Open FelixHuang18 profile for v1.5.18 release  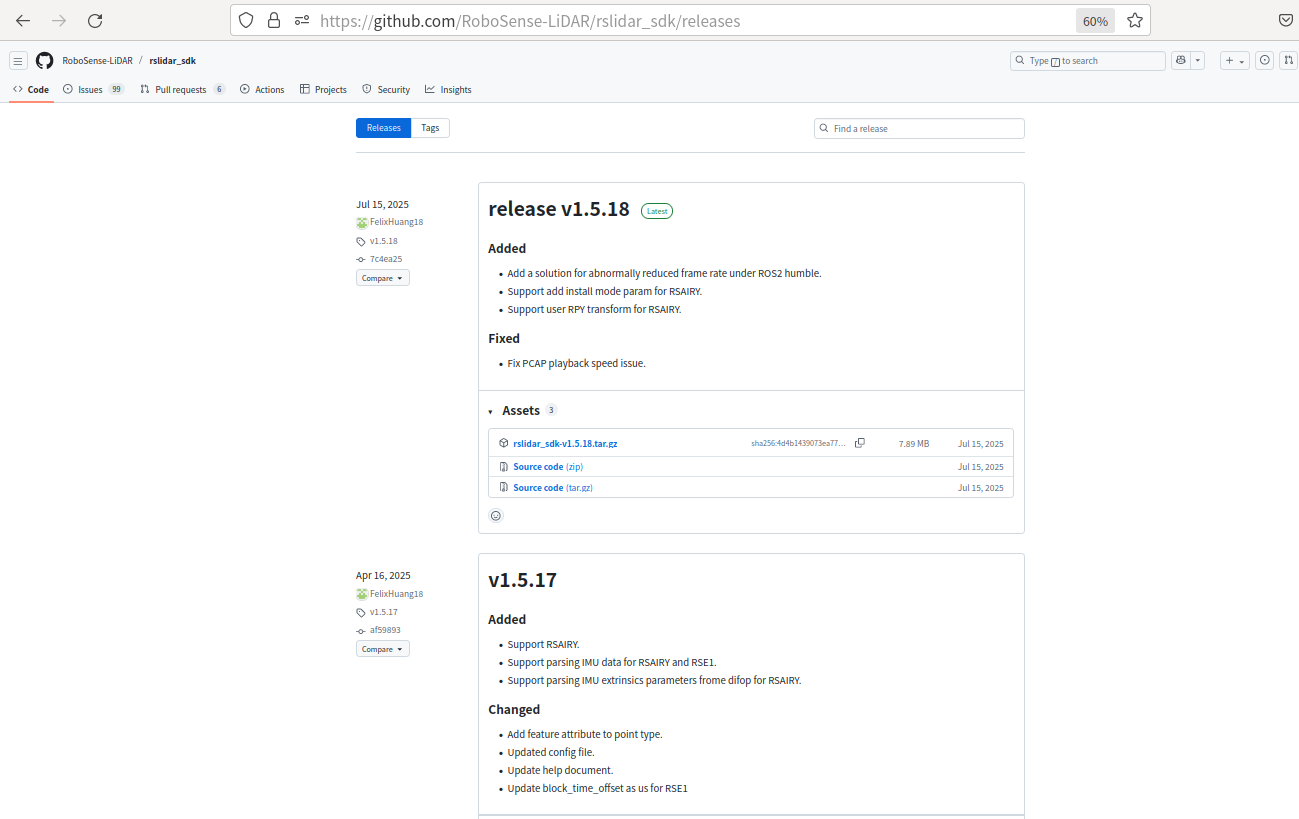pos(397,222)
